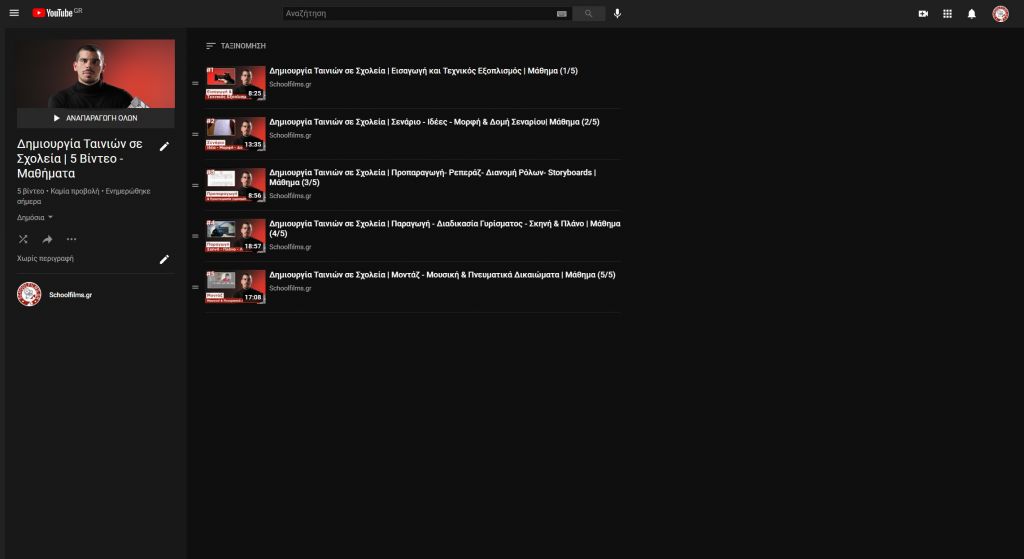
Task: Open the lesson 1/5 video title
Action: coord(423,71)
